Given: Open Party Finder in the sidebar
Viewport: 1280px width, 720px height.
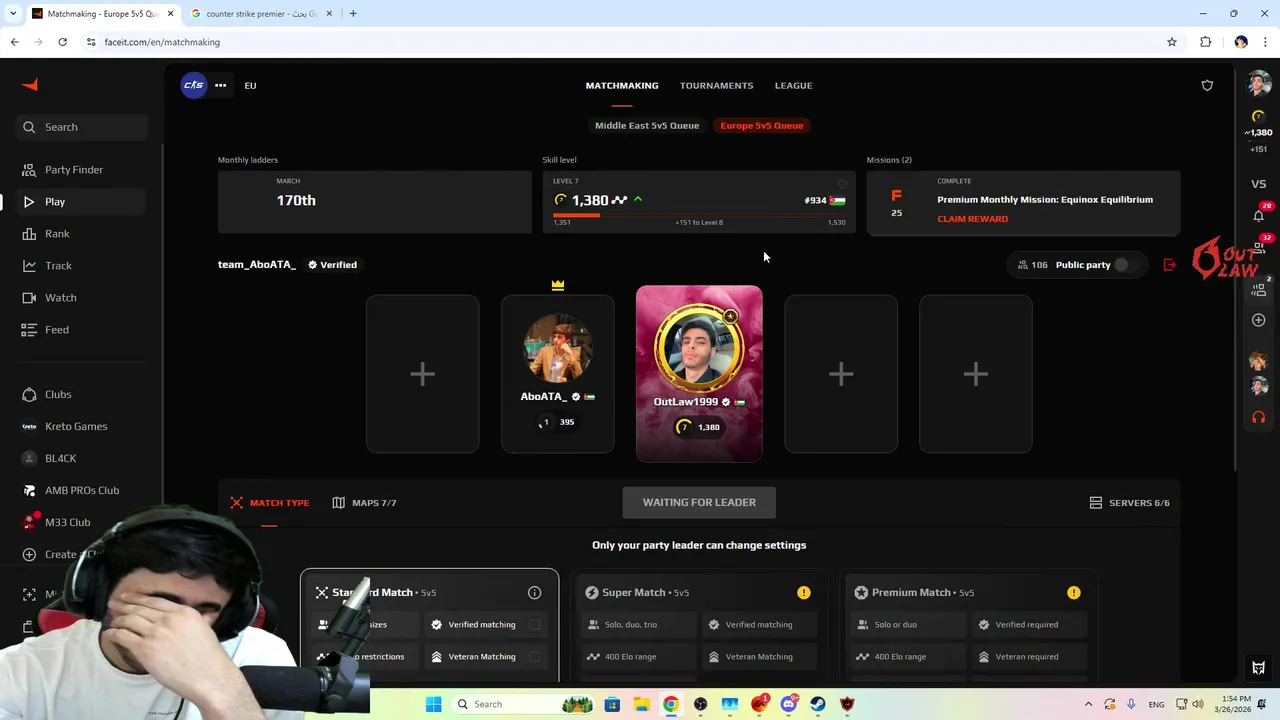Looking at the screenshot, I should [82, 170].
